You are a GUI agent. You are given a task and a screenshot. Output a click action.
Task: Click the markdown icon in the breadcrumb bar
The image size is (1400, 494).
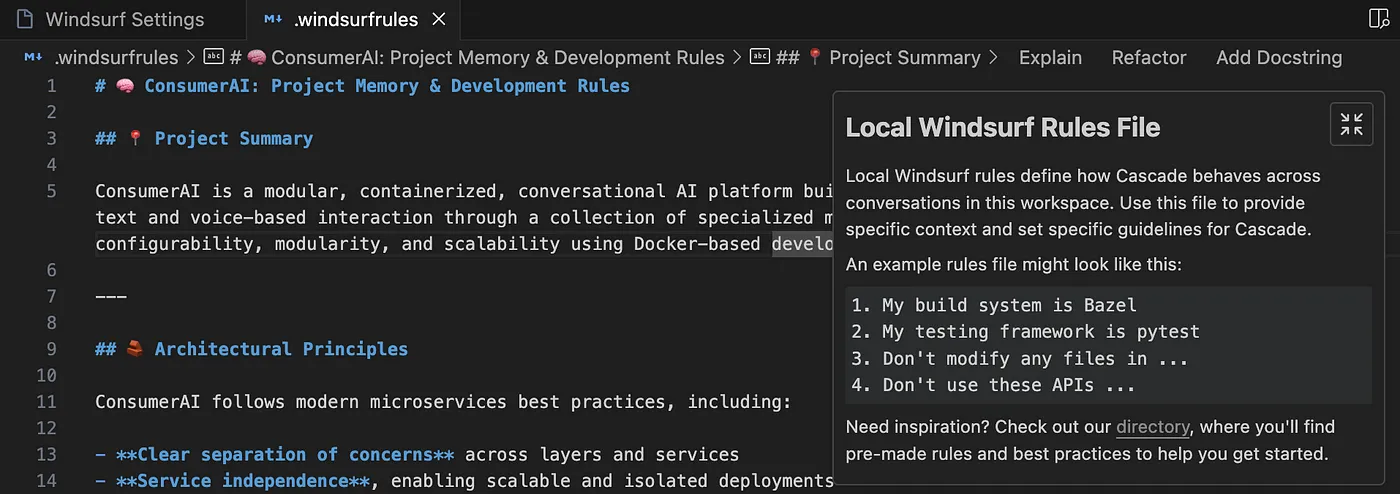click(33, 58)
